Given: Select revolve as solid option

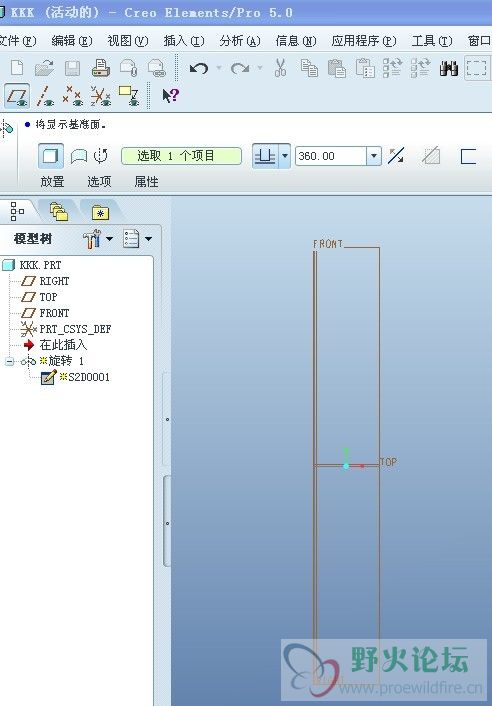Looking at the screenshot, I should tap(50, 156).
